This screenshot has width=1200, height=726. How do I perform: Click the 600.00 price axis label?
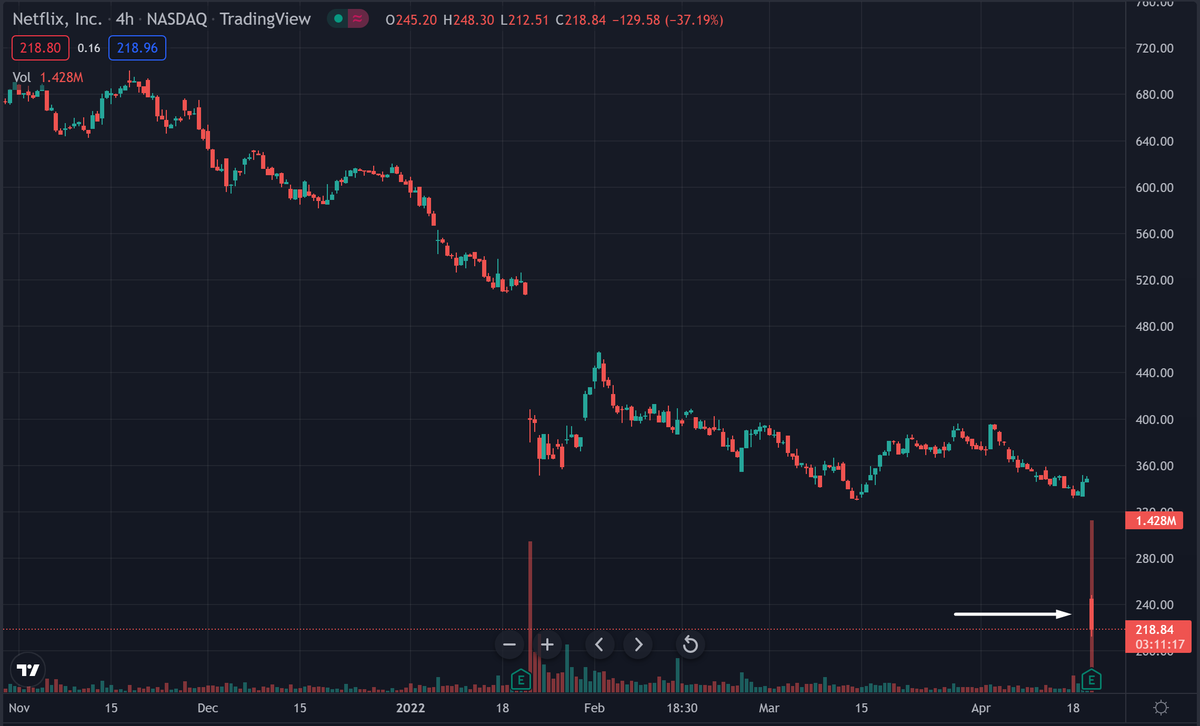point(1153,188)
